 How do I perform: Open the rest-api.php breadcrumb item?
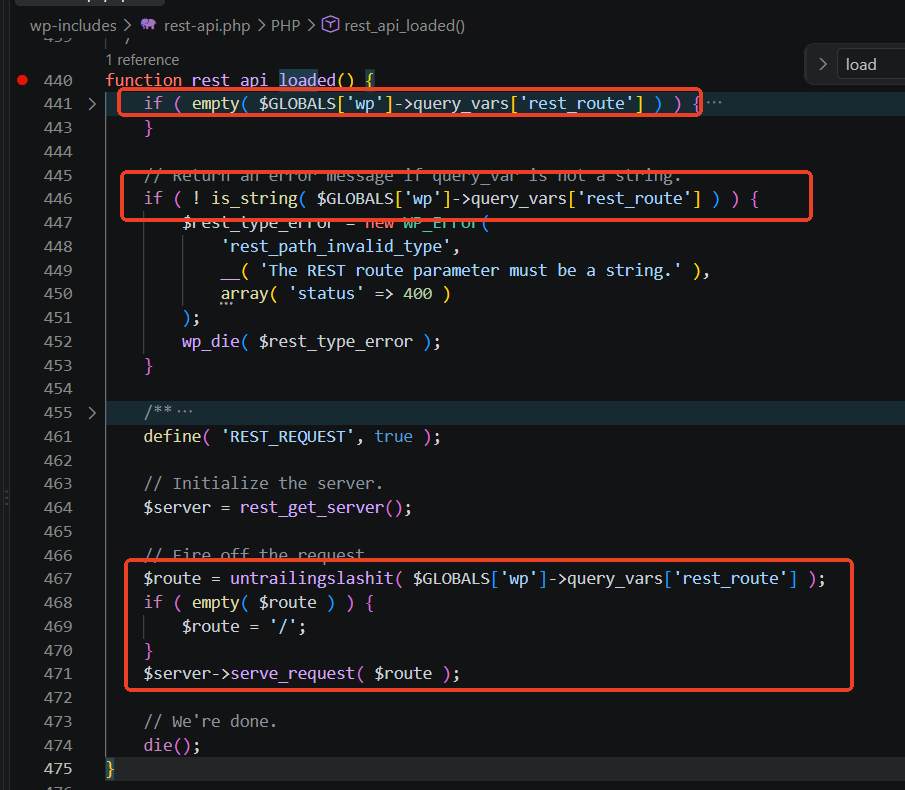point(207,26)
